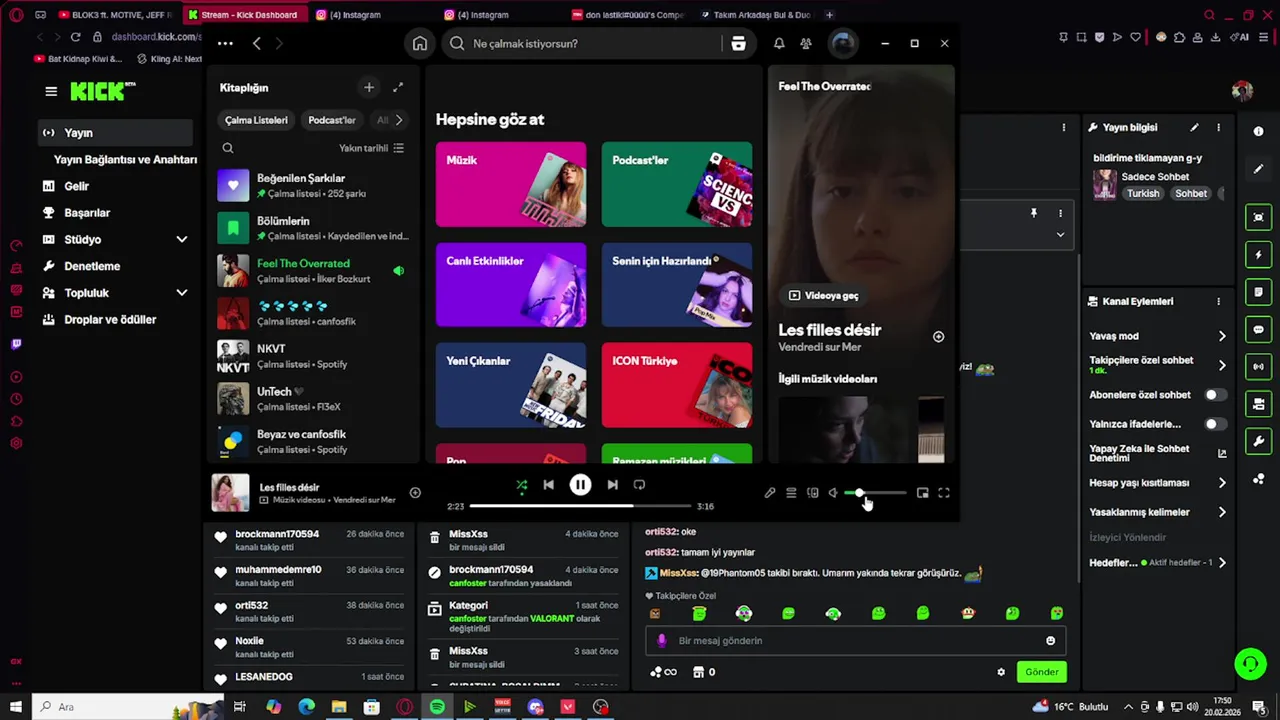
Task: Open Denetleme in Kick sidebar
Action: pos(92,266)
